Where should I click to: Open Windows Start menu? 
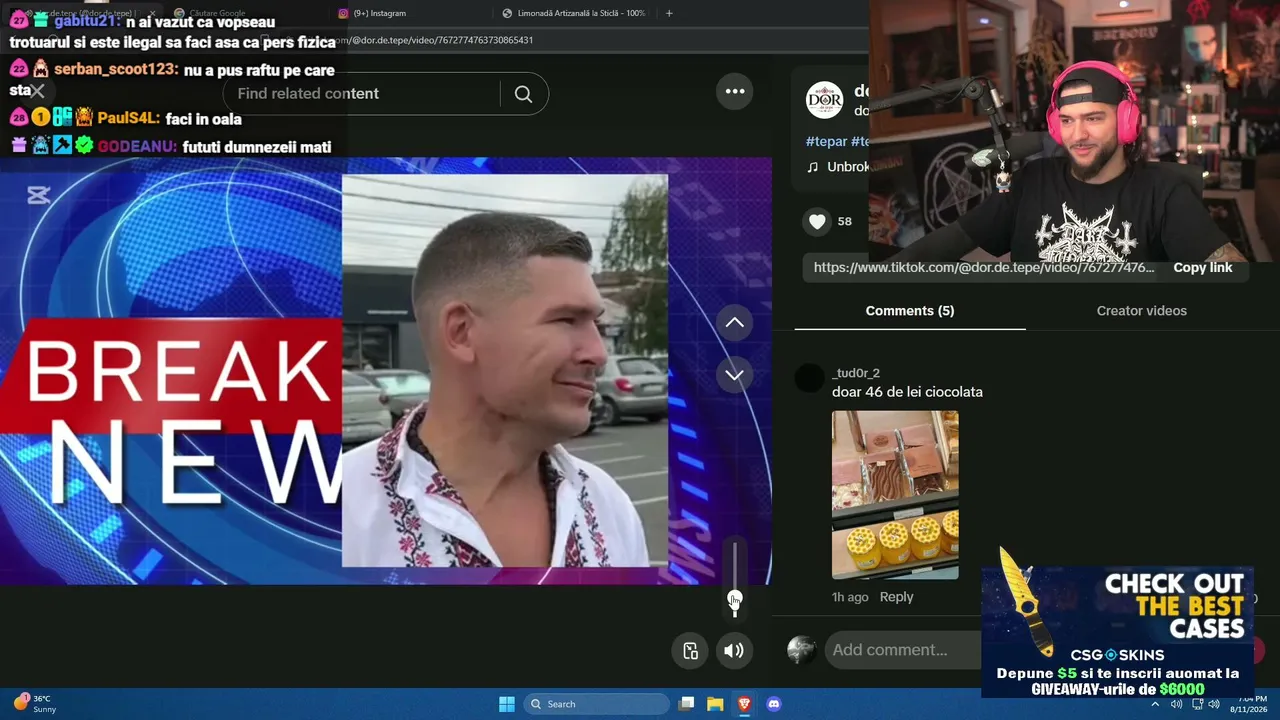pyautogui.click(x=507, y=704)
